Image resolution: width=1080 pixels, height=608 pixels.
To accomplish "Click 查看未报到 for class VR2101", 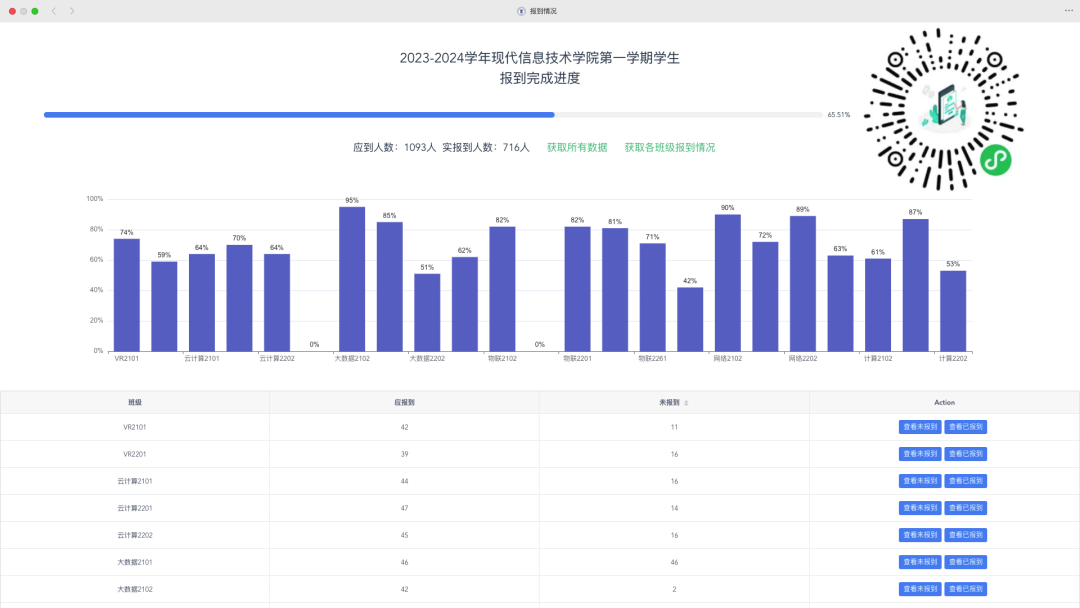I will click(x=920, y=427).
